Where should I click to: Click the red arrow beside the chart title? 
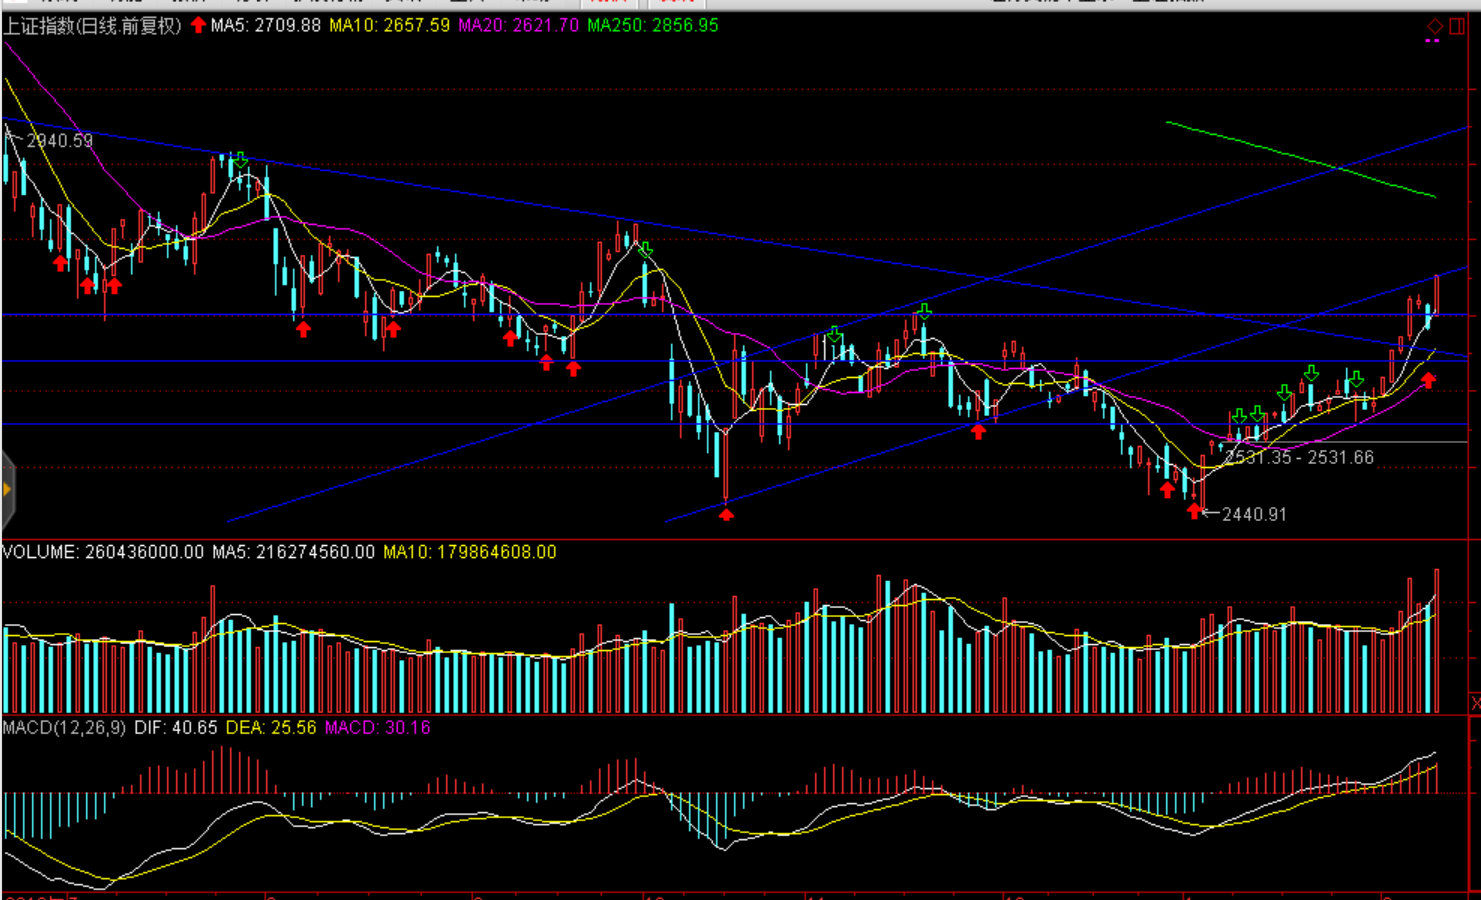(198, 25)
